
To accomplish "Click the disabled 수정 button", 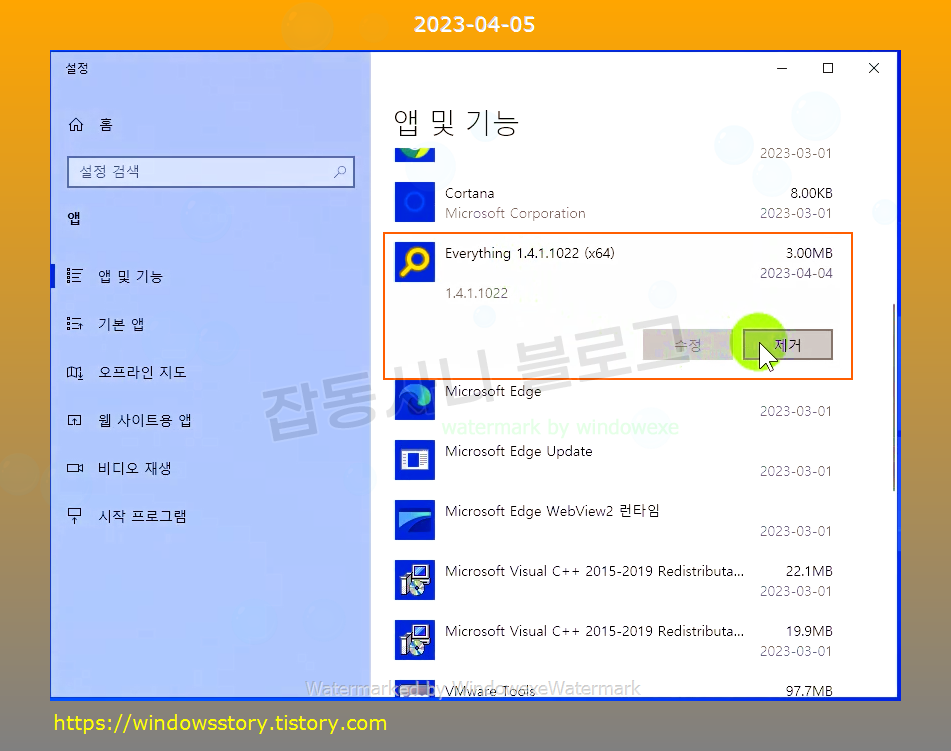I will click(x=688, y=345).
